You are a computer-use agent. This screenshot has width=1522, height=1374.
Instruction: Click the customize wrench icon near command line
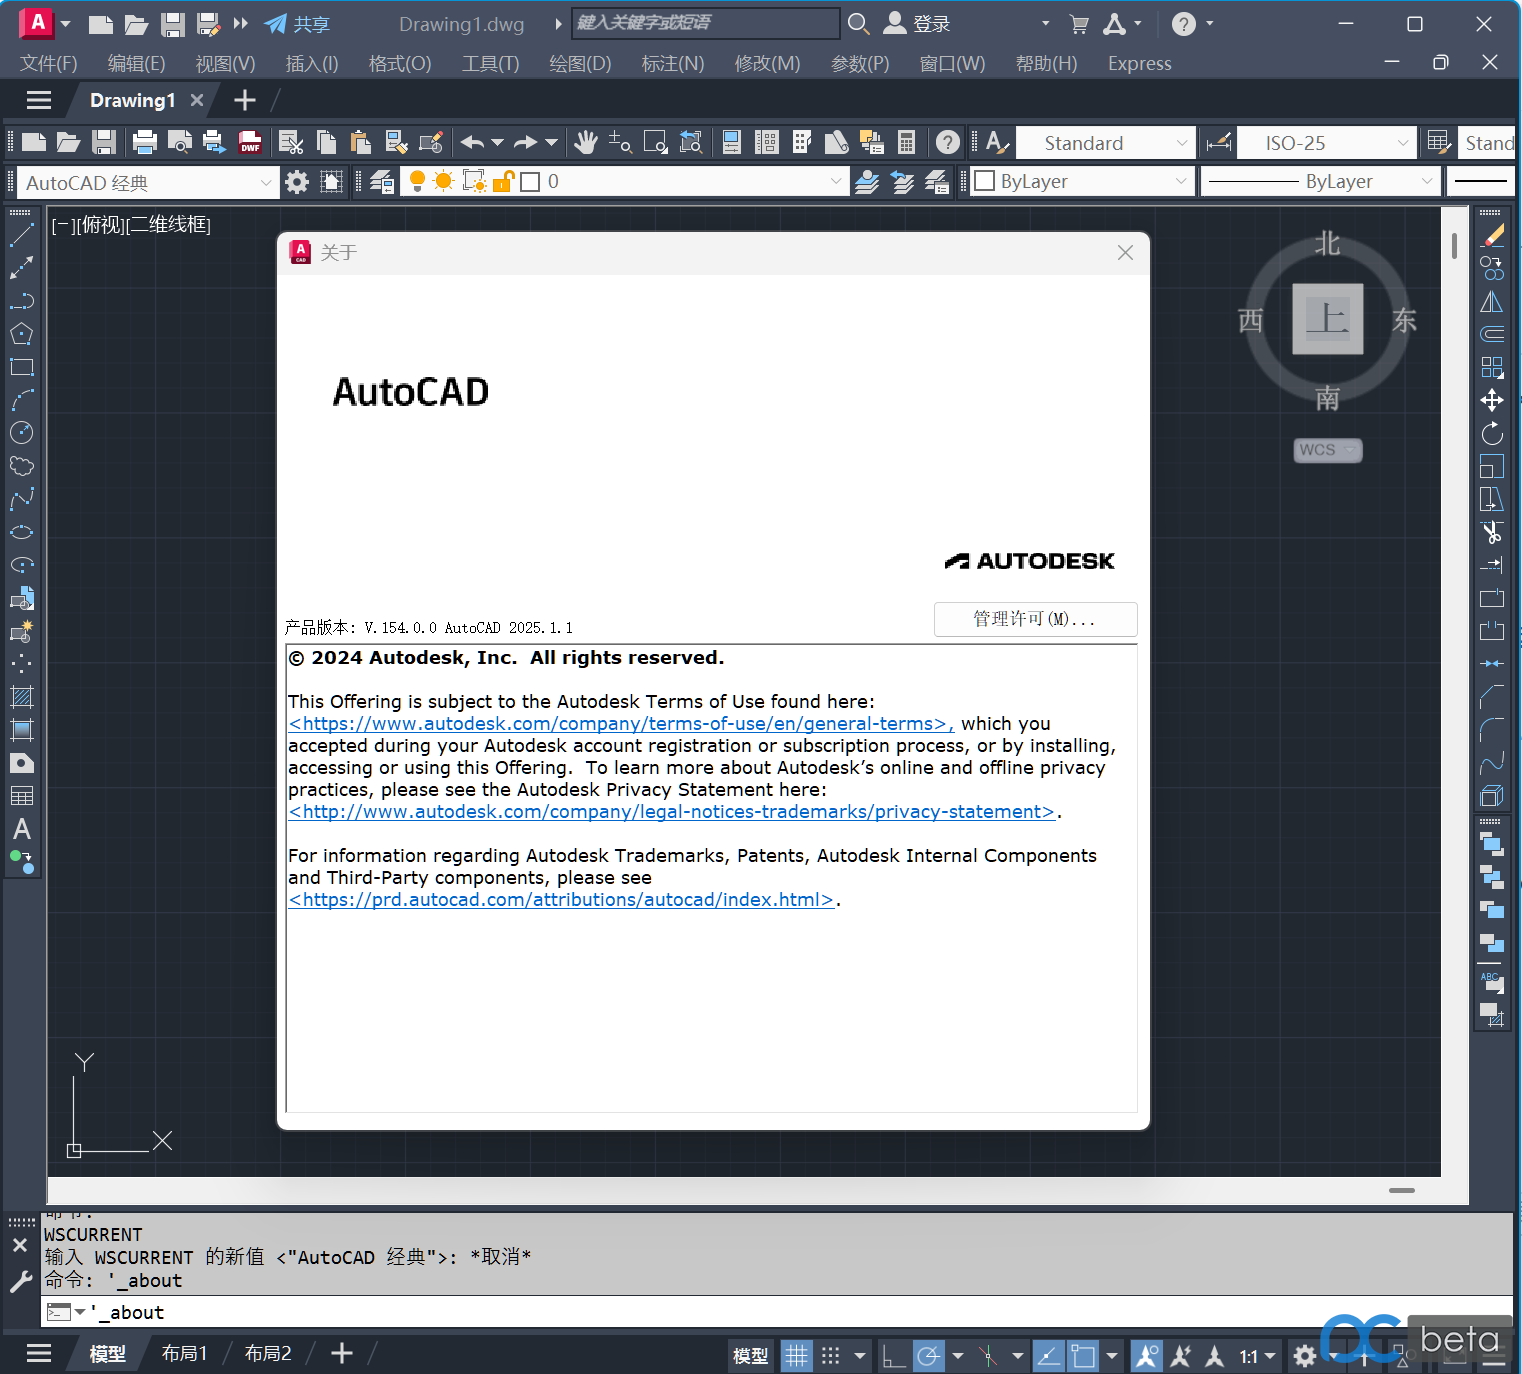coord(20,1281)
